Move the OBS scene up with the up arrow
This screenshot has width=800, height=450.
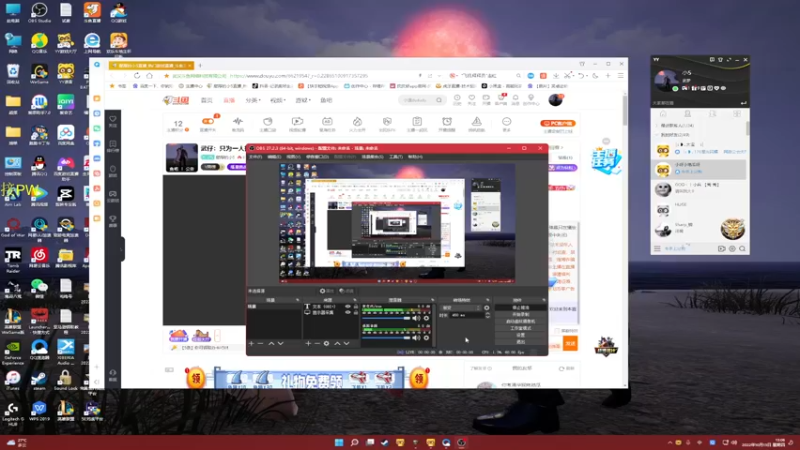[x=271, y=343]
